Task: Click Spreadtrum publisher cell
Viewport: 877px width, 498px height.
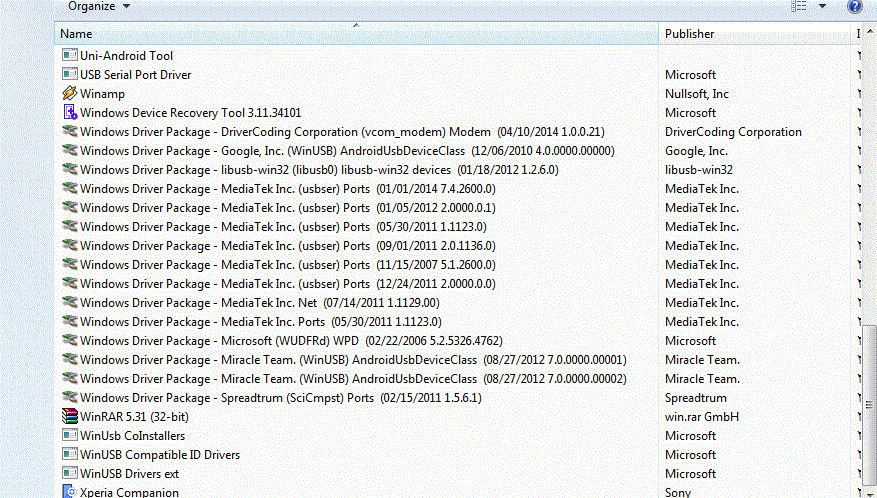Action: tap(696, 398)
